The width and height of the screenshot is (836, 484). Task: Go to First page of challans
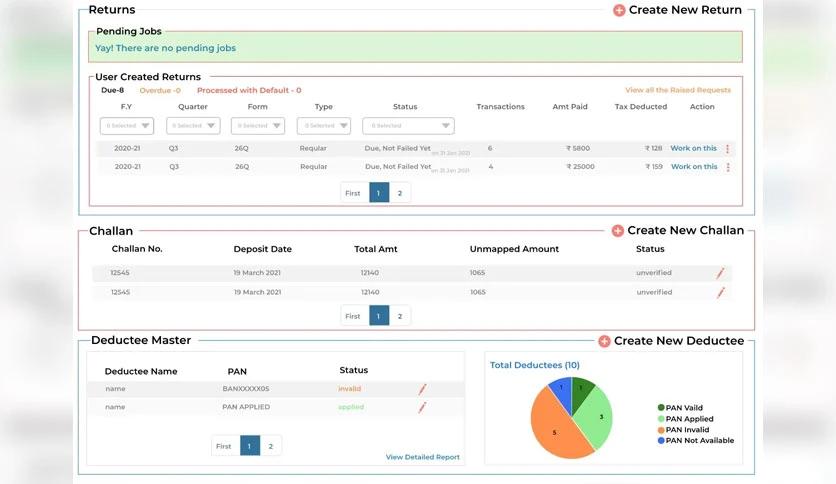352,316
